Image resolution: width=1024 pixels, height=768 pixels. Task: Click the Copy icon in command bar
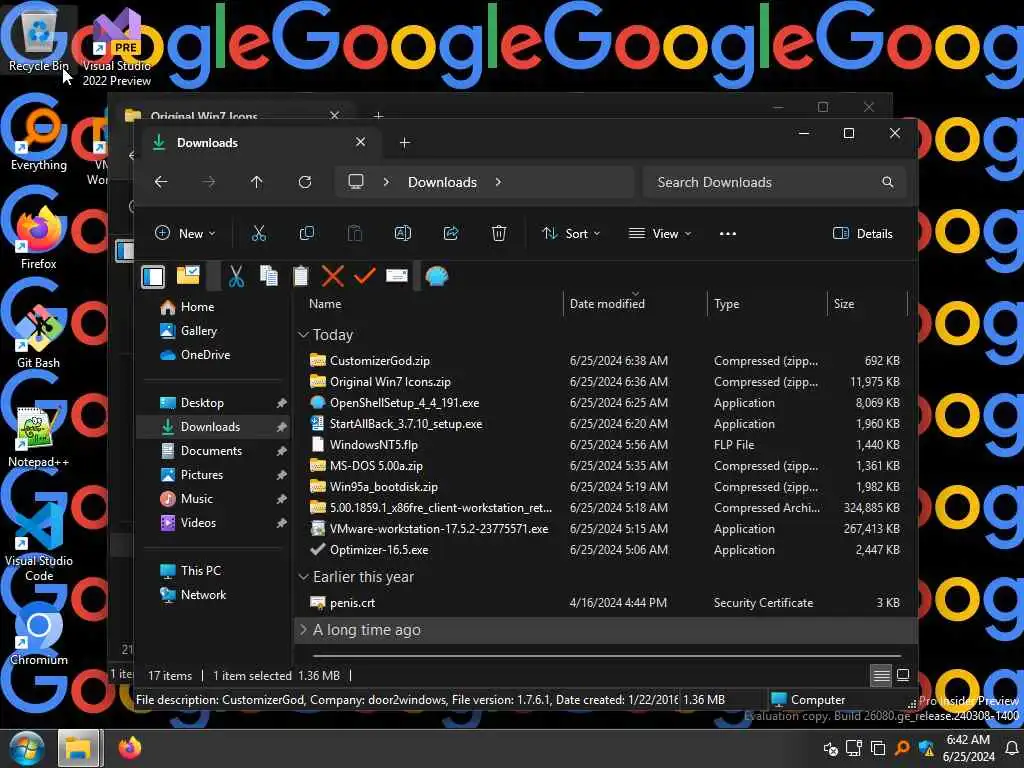coord(306,233)
